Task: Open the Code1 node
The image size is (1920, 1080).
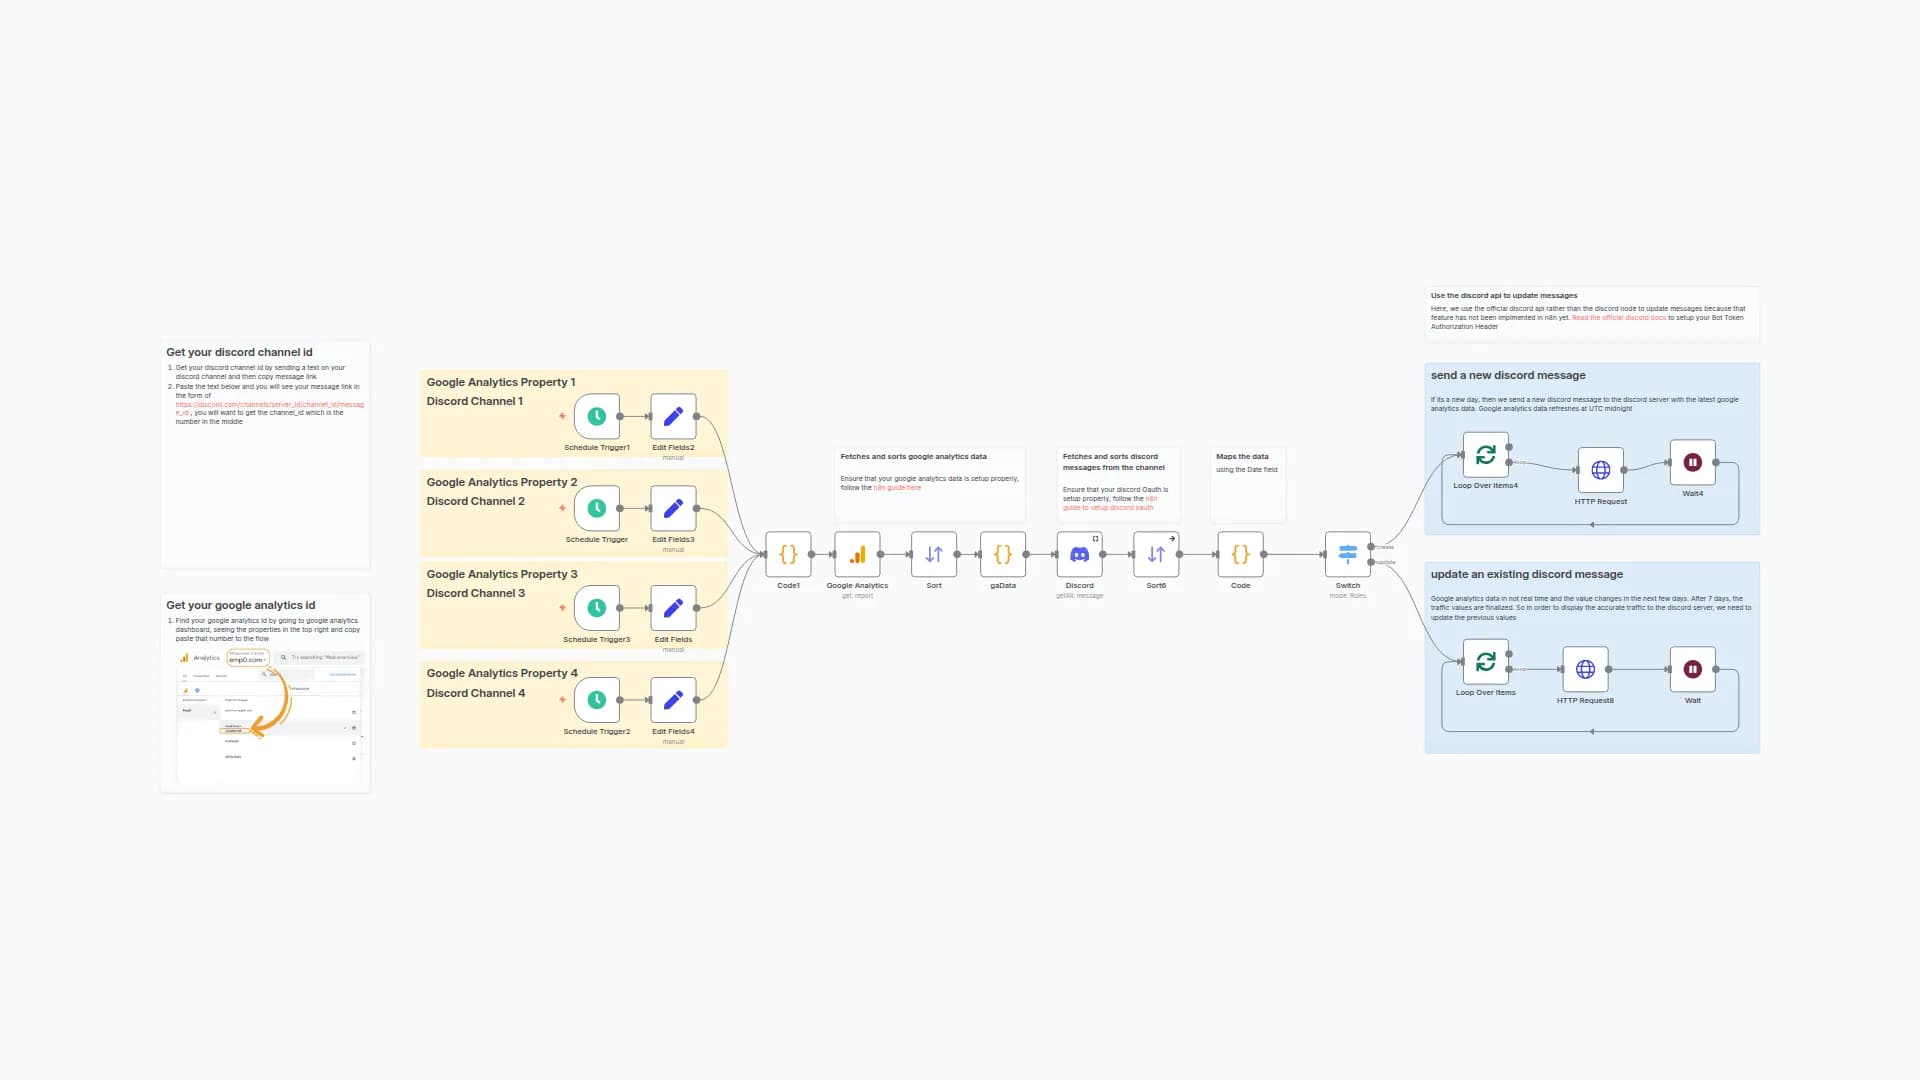Action: click(x=788, y=554)
